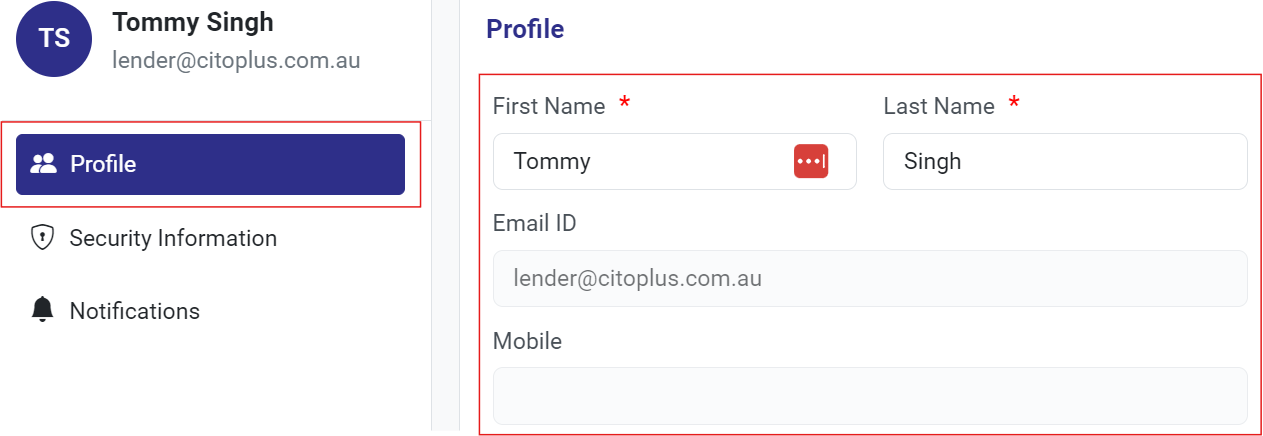Screen dimensions: 1263x436
Task: Open the Security Information section
Action: coord(172,238)
